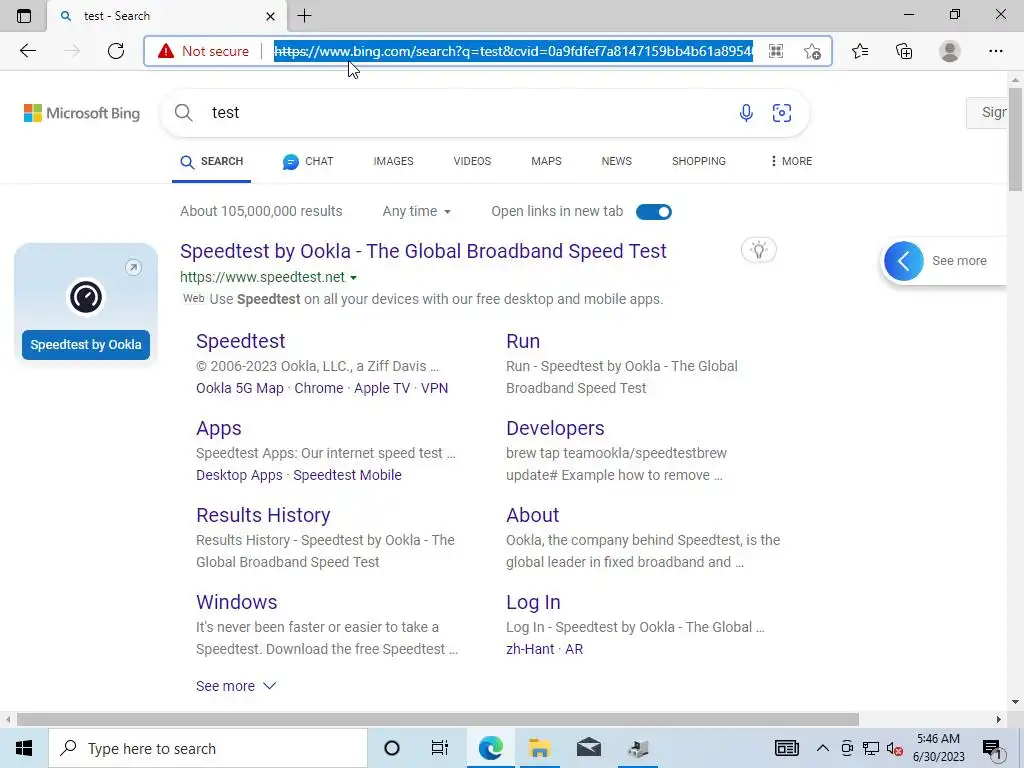Click the horizontal scrollbar thumb

tap(438, 719)
